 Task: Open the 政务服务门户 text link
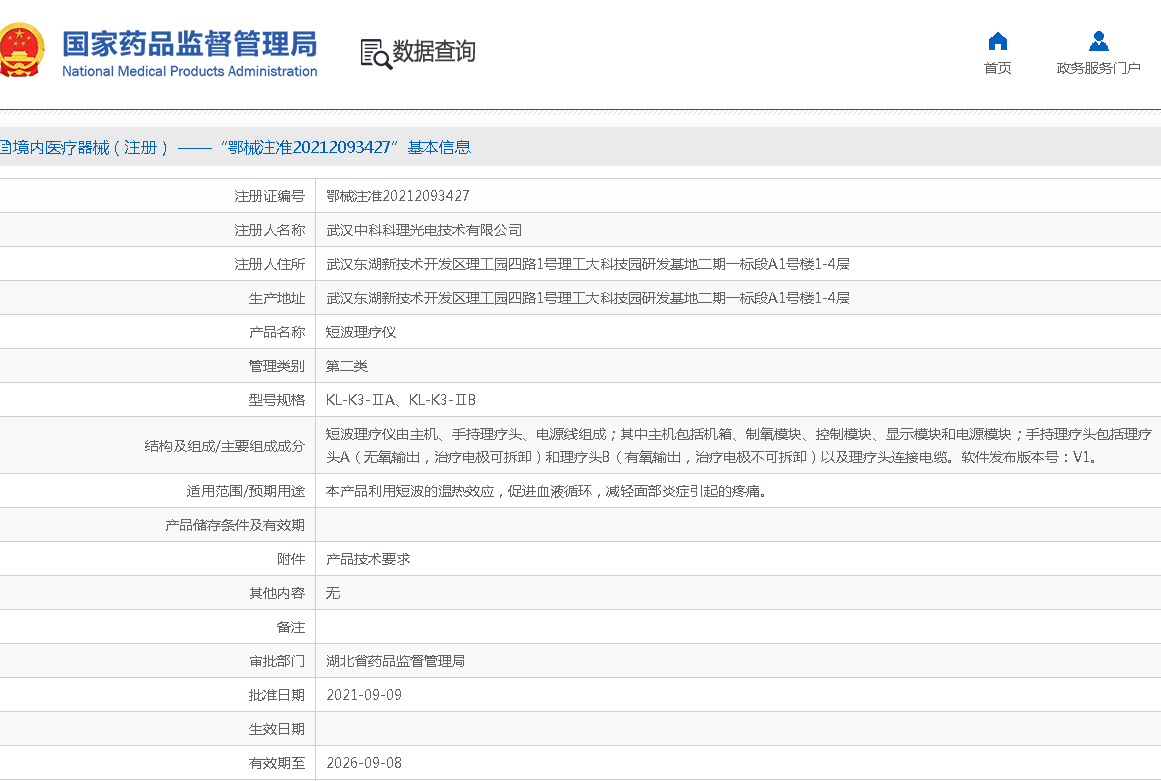(1098, 68)
